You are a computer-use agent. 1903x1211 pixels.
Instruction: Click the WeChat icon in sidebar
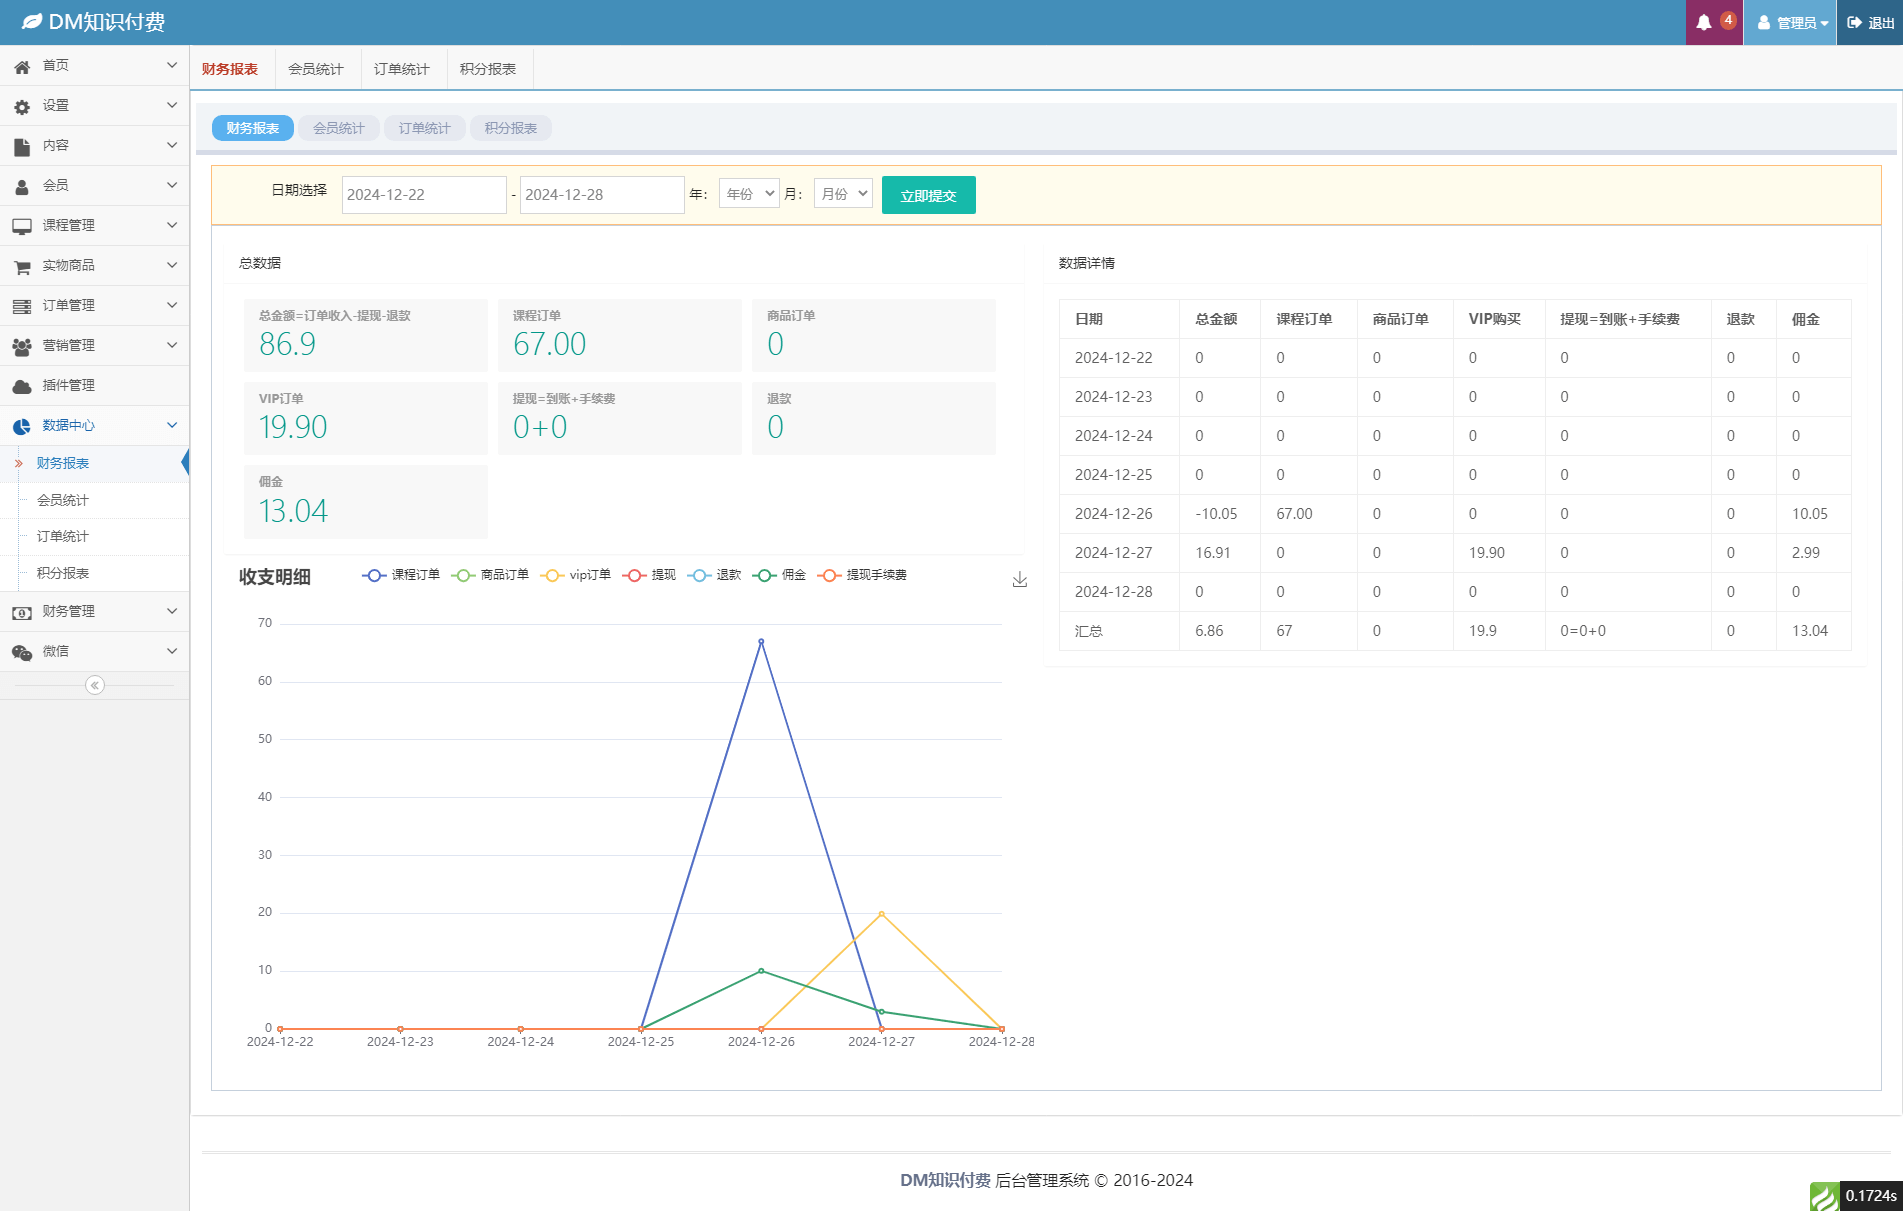click(22, 652)
